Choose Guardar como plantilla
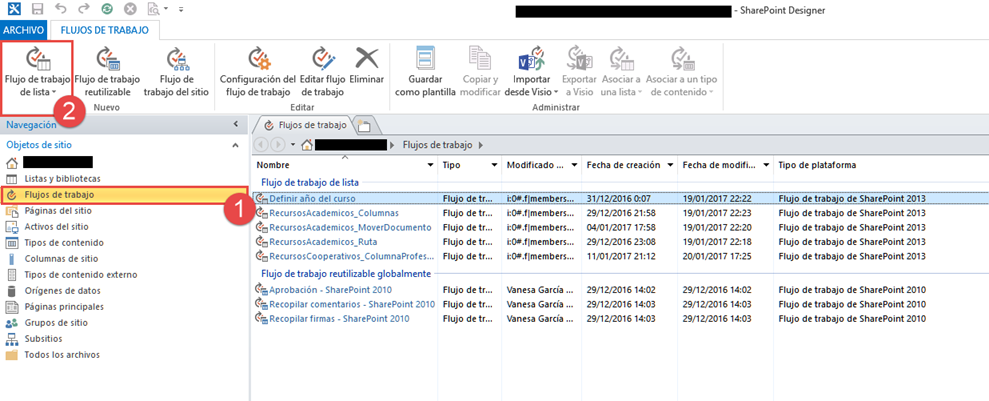The height and width of the screenshot is (401, 989). tap(425, 71)
